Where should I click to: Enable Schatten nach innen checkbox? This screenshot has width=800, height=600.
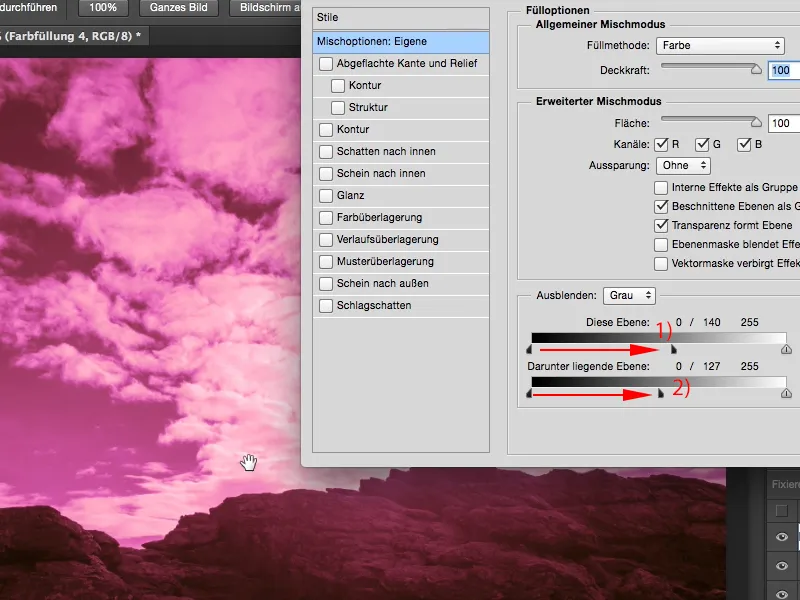click(x=326, y=152)
